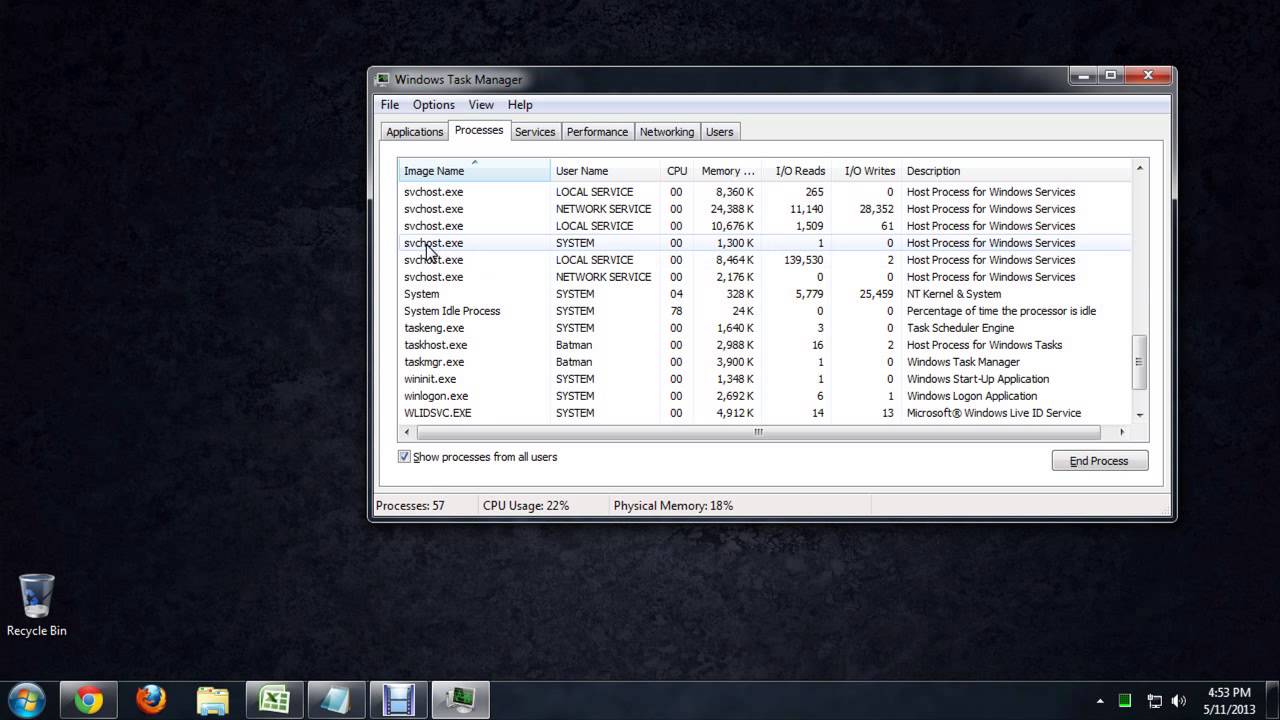
Task: Sort by CPU column header
Action: click(x=677, y=171)
